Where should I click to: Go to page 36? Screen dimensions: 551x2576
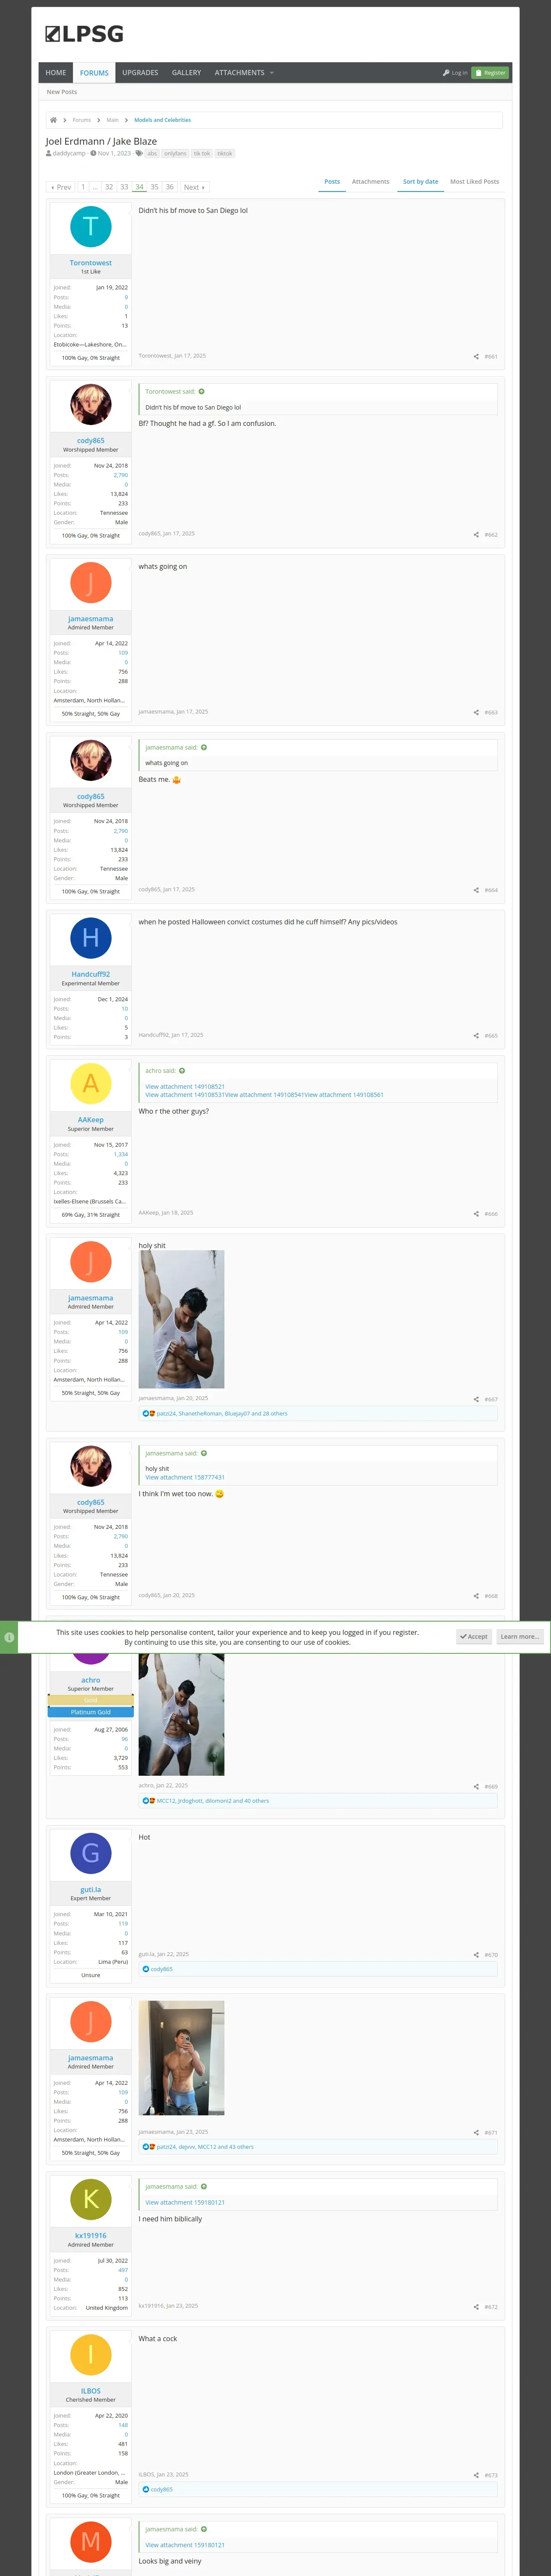click(x=169, y=187)
